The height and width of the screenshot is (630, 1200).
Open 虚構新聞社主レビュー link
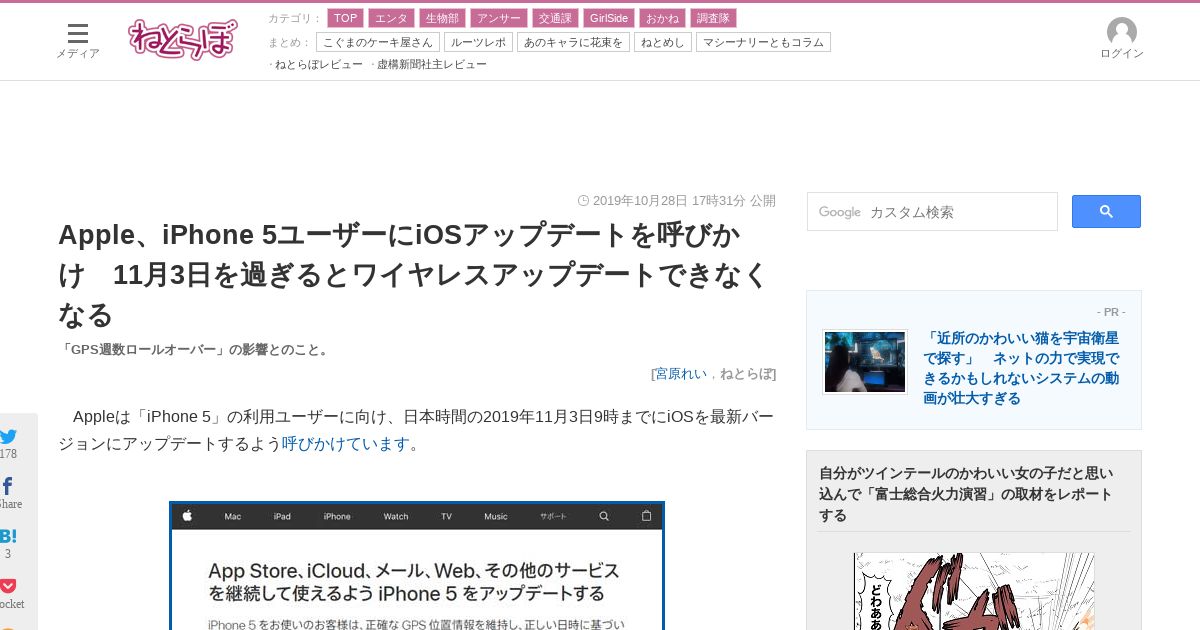click(x=432, y=64)
